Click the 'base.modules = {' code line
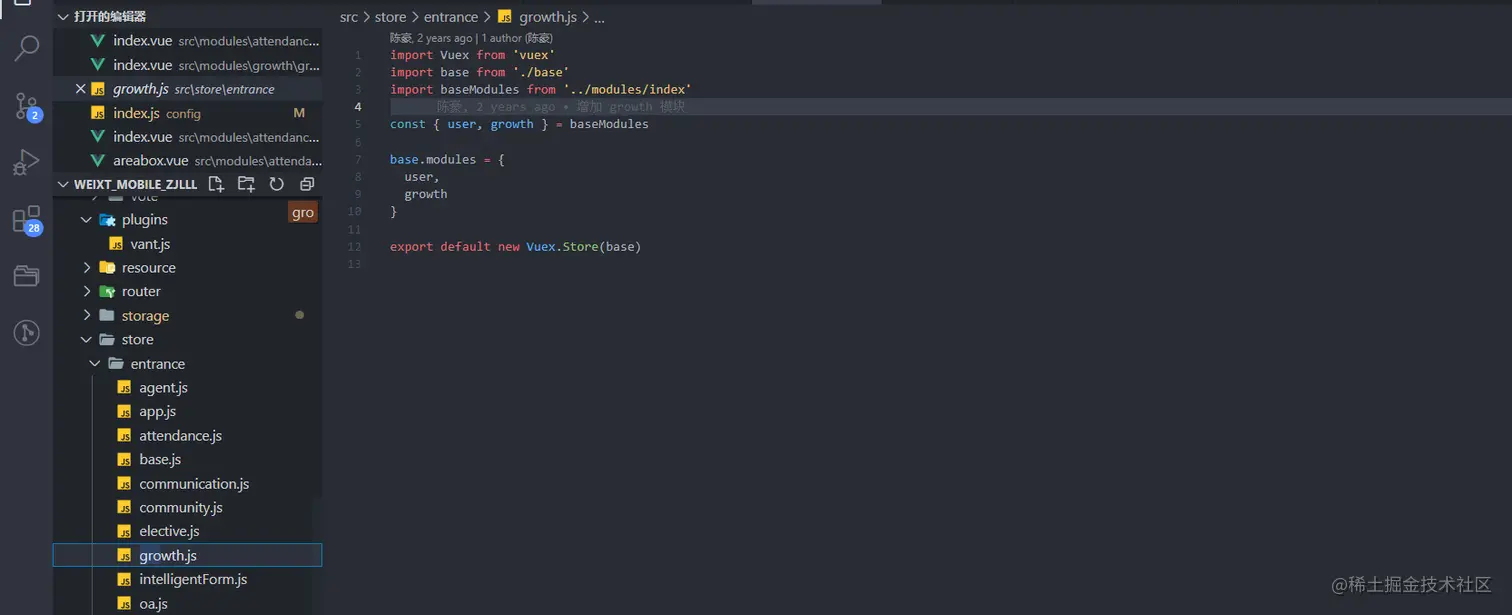Image resolution: width=1512 pixels, height=615 pixels. click(x=447, y=160)
